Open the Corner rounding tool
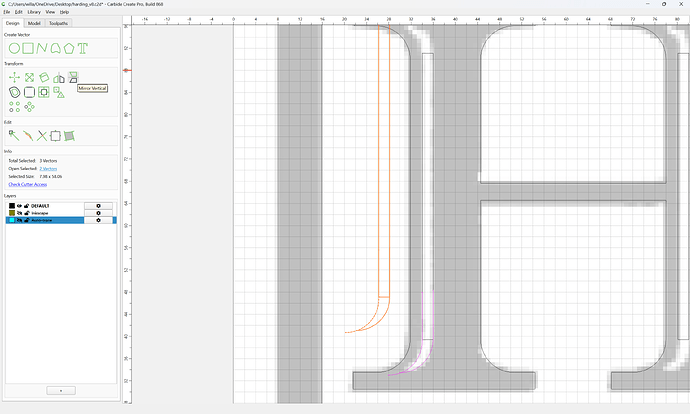 click(29, 92)
